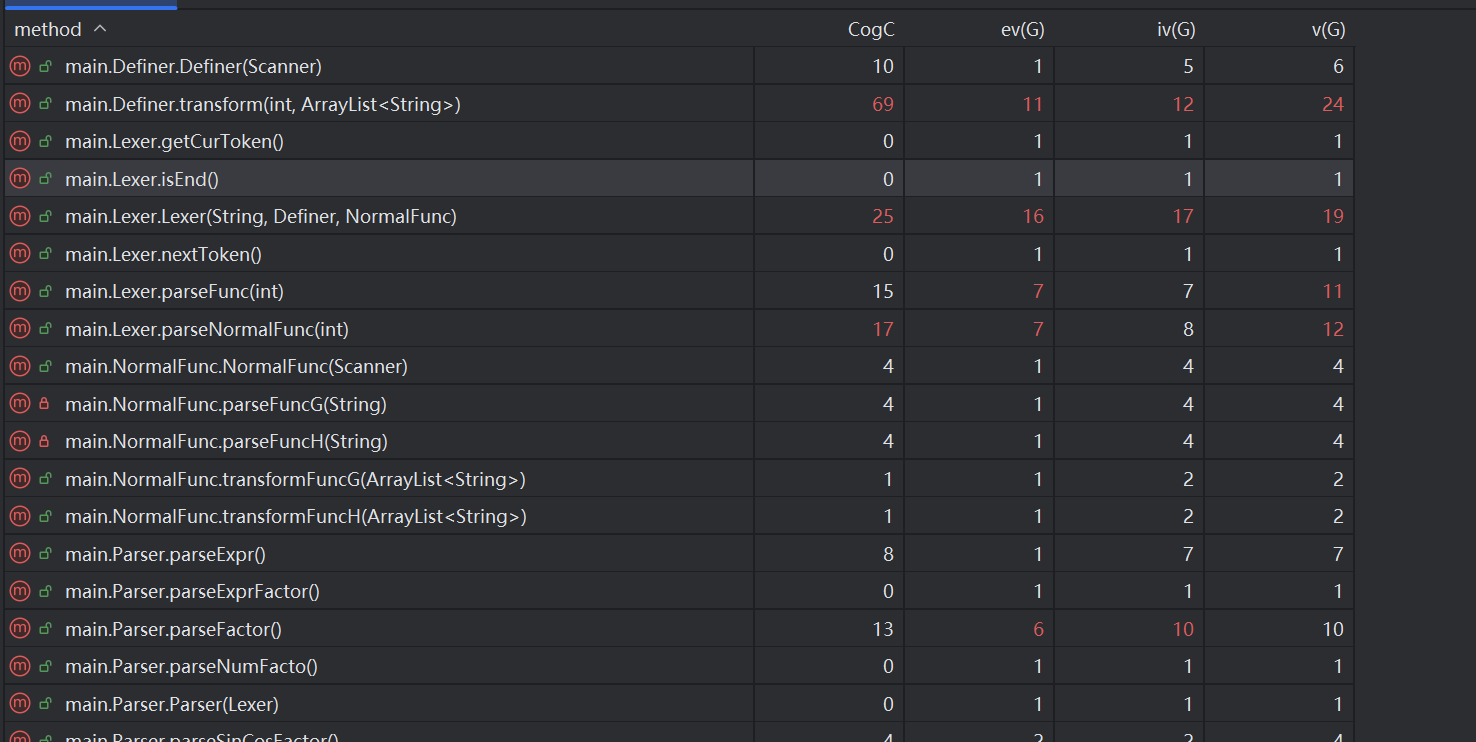This screenshot has height=742, width=1476.
Task: Click private lock icon for parseFuncH row
Action: point(44,442)
